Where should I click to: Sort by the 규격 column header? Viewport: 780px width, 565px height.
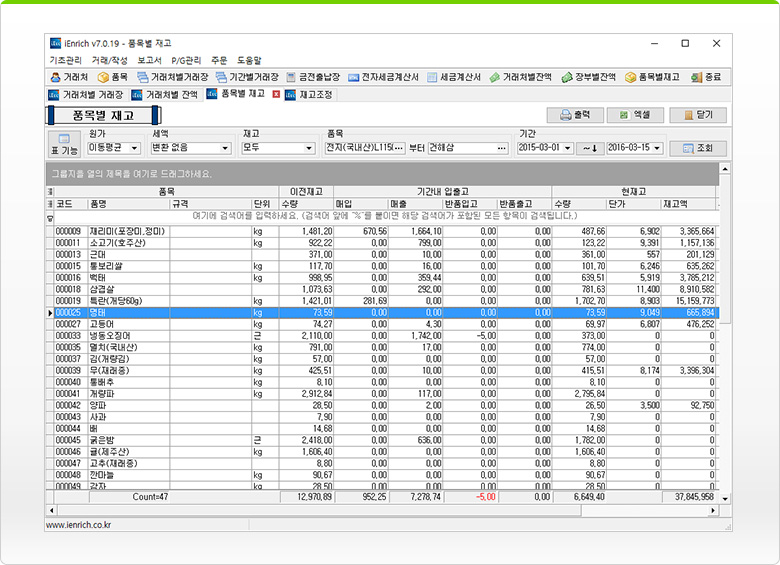pyautogui.click(x=211, y=204)
